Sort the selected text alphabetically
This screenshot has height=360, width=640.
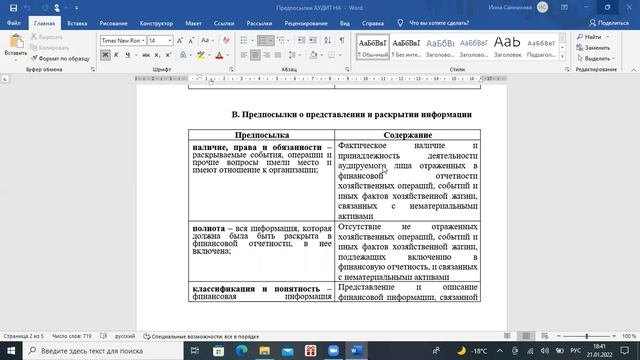328,40
